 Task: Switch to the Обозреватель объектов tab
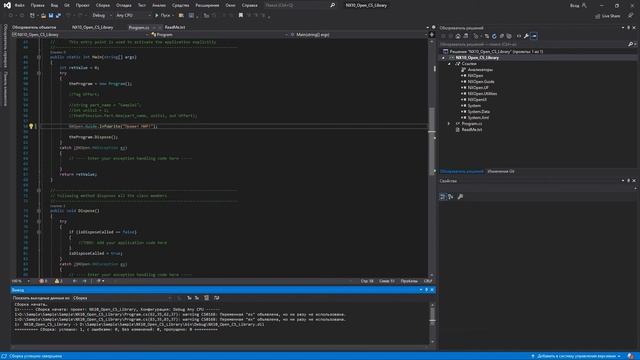34,27
